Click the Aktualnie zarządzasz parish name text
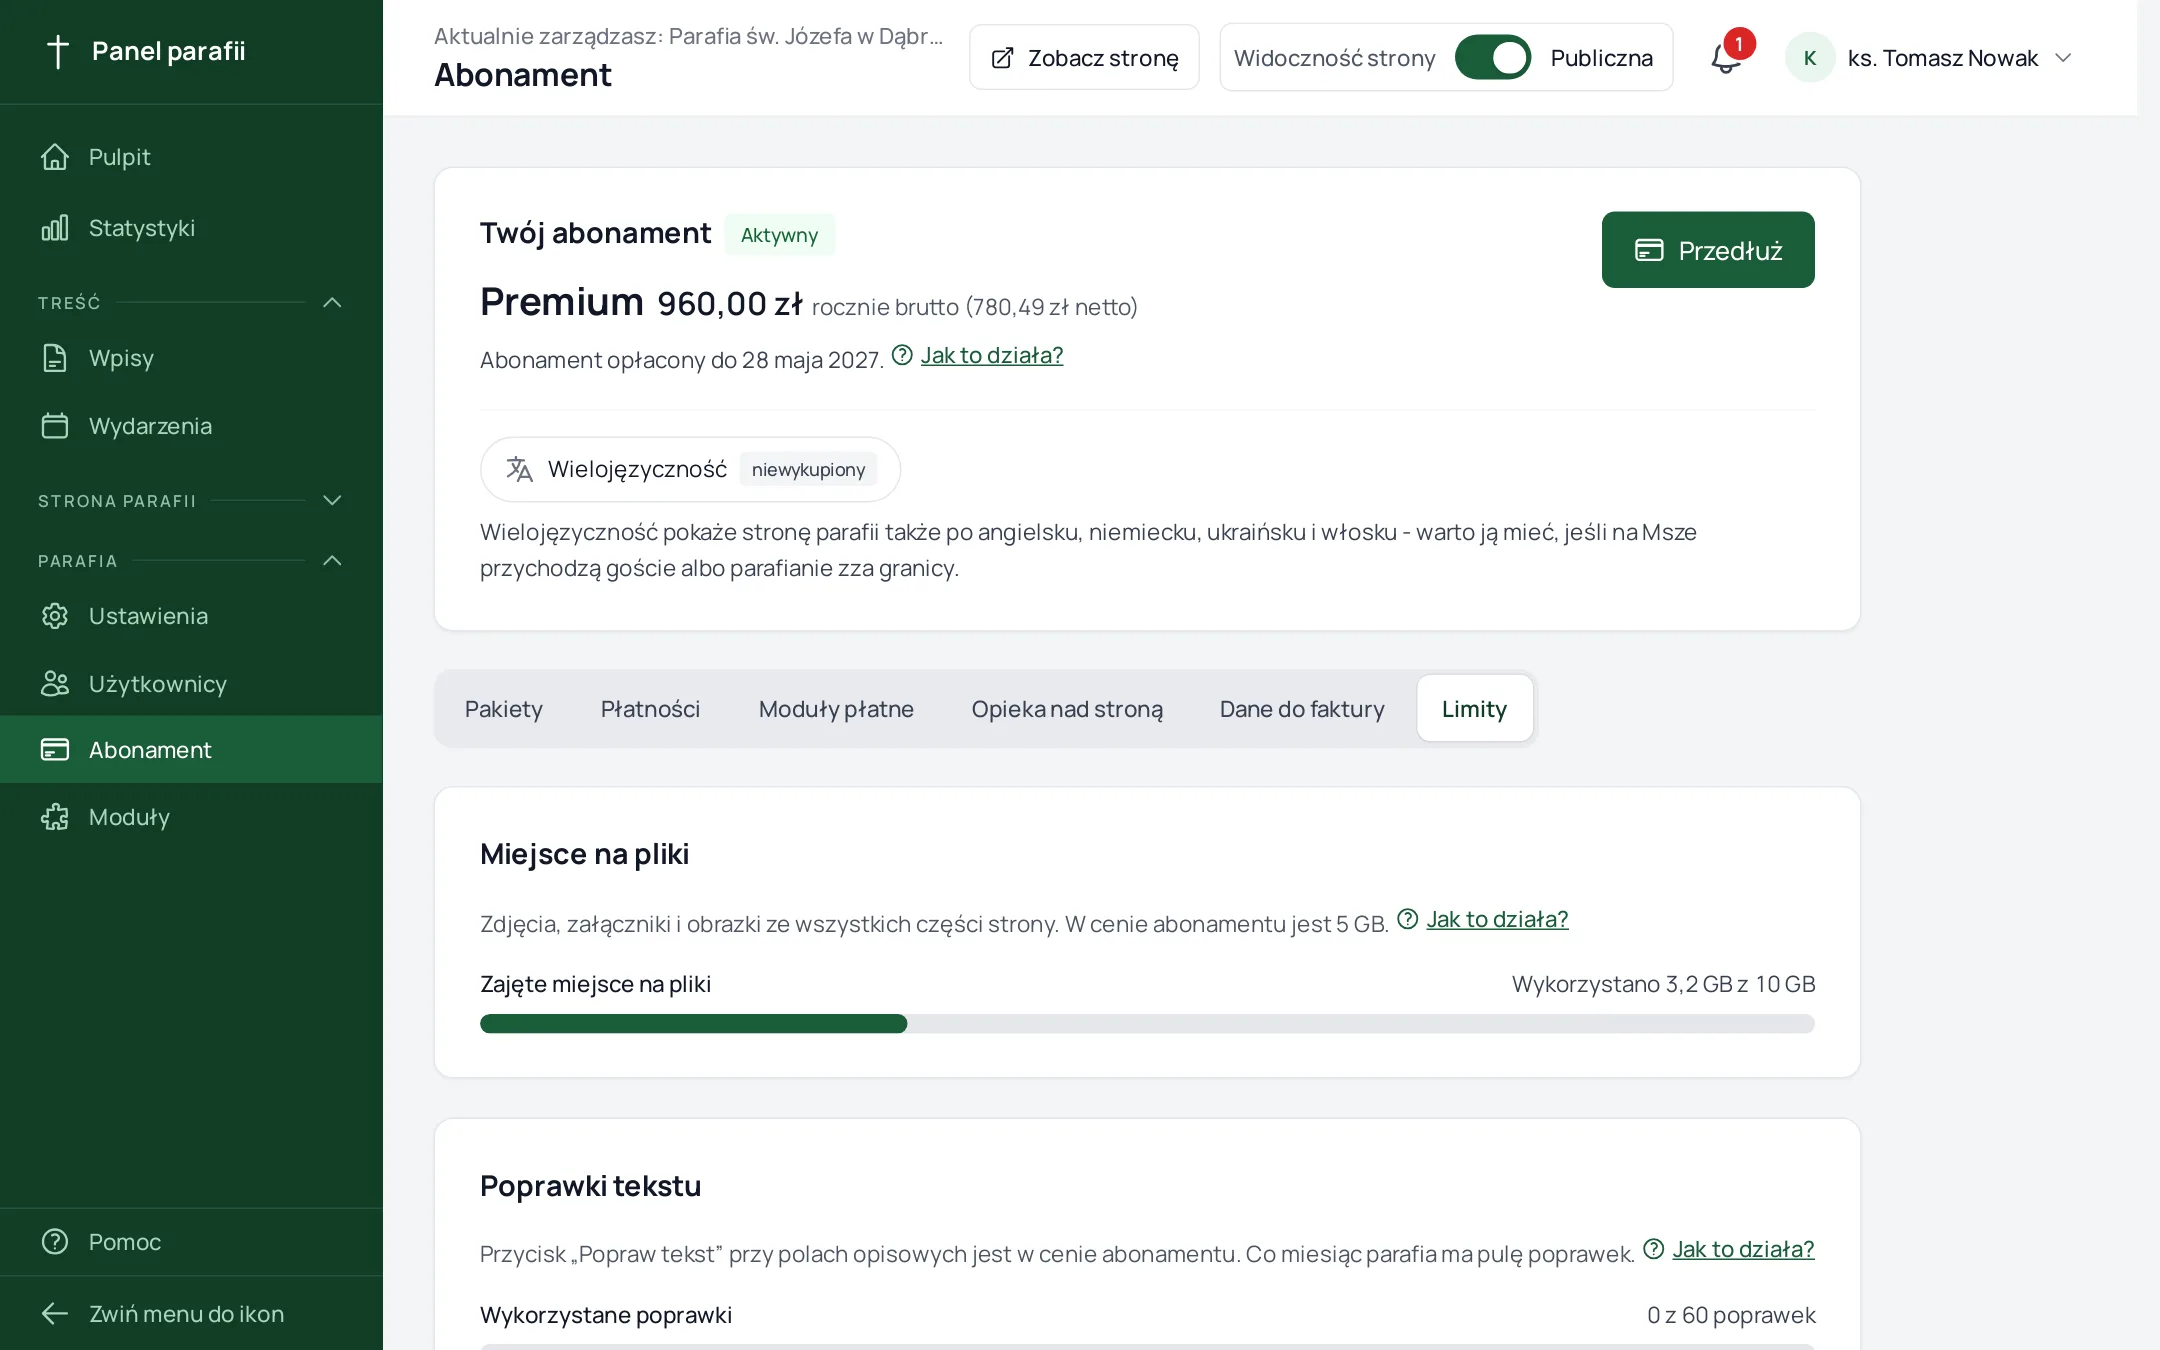Viewport: 2160px width, 1350px height. click(689, 36)
